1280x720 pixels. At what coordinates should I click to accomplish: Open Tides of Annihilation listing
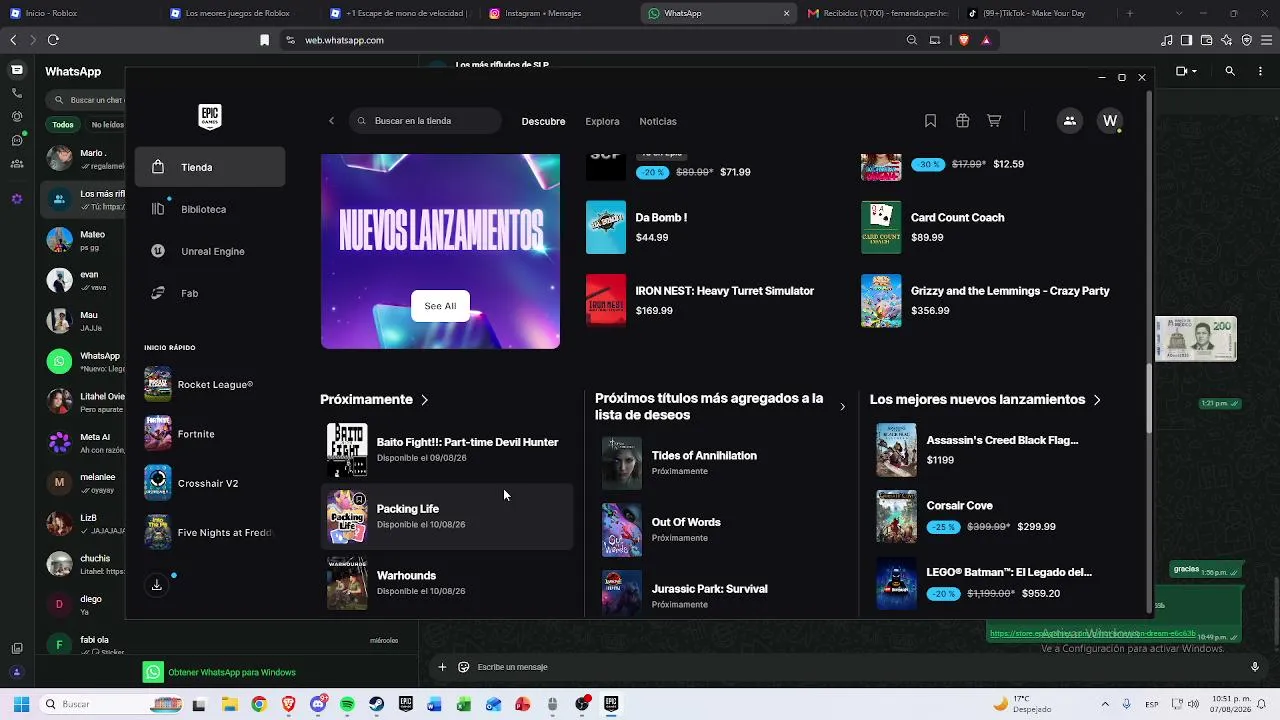(720, 462)
